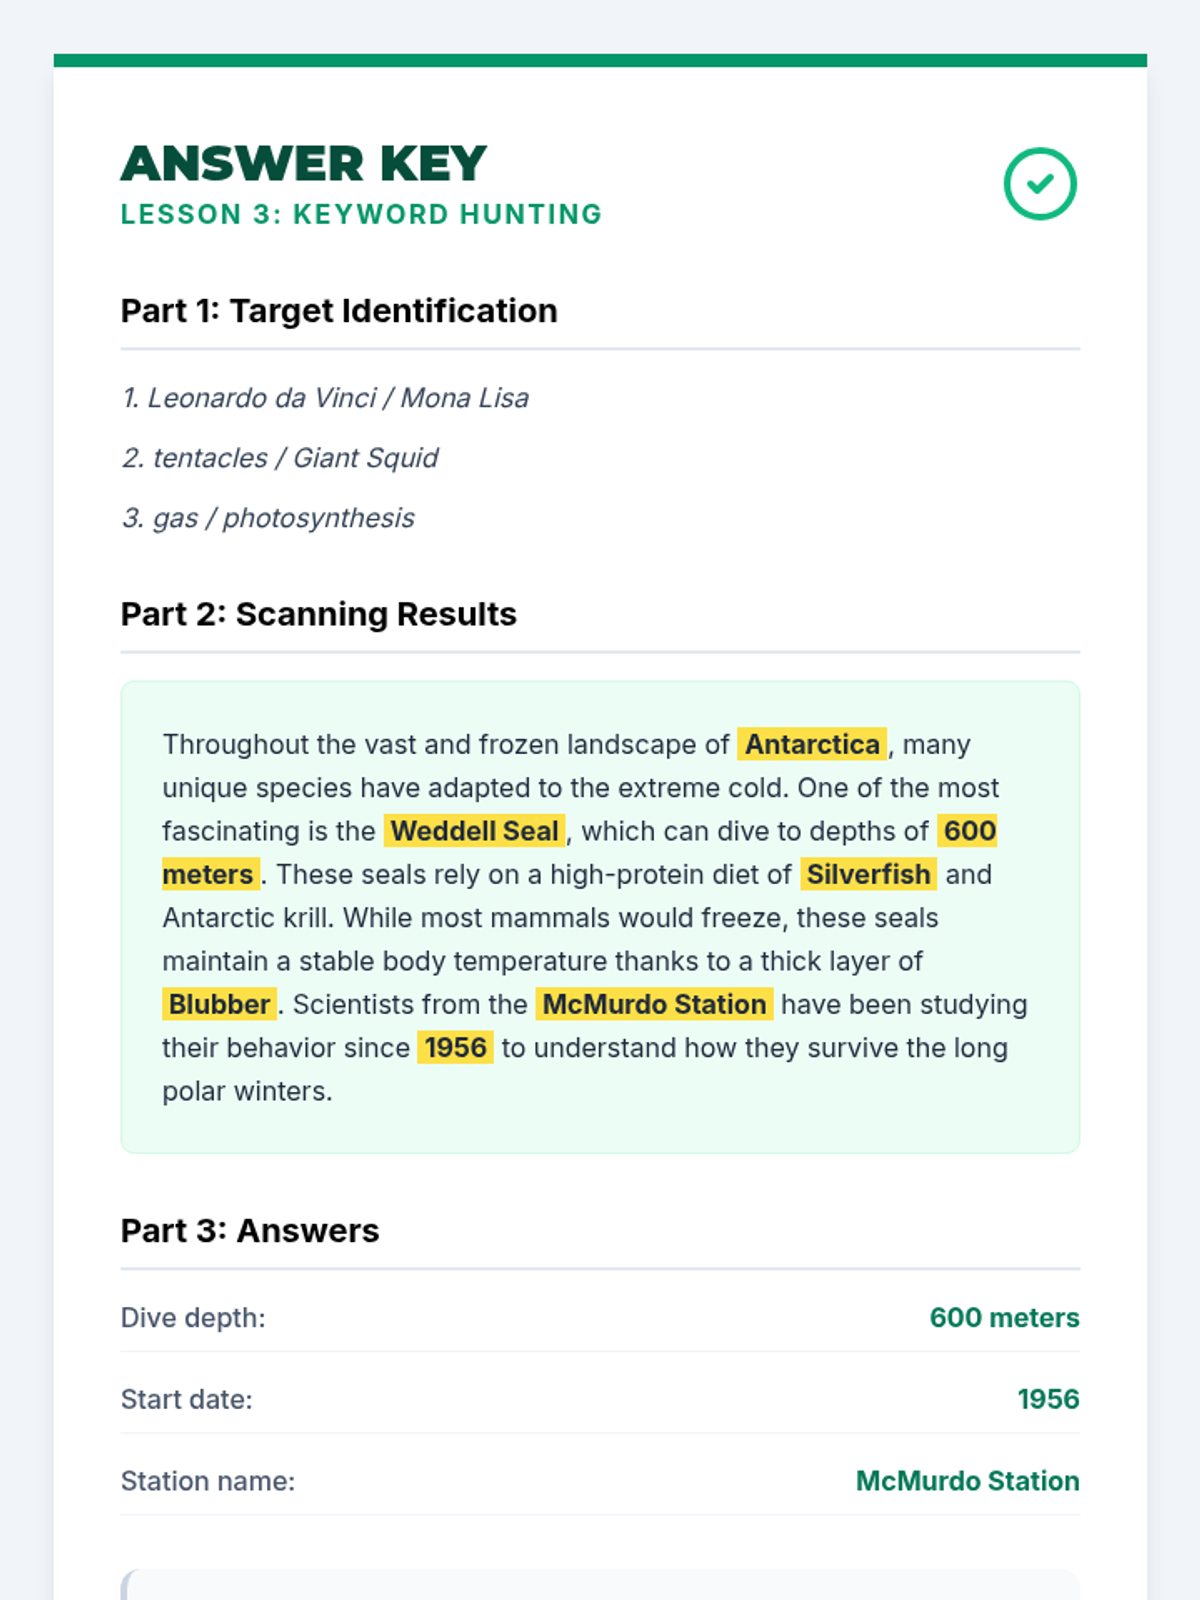Select the highlighted Weddell Seal keyword

[x=475, y=831]
